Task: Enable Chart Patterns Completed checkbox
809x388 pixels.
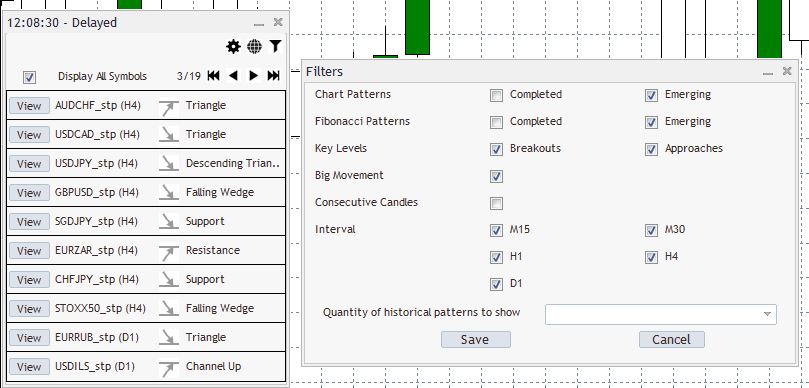Action: point(496,95)
